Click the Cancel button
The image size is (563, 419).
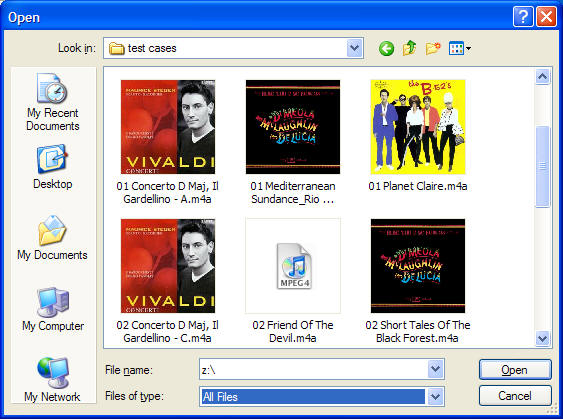coord(515,396)
